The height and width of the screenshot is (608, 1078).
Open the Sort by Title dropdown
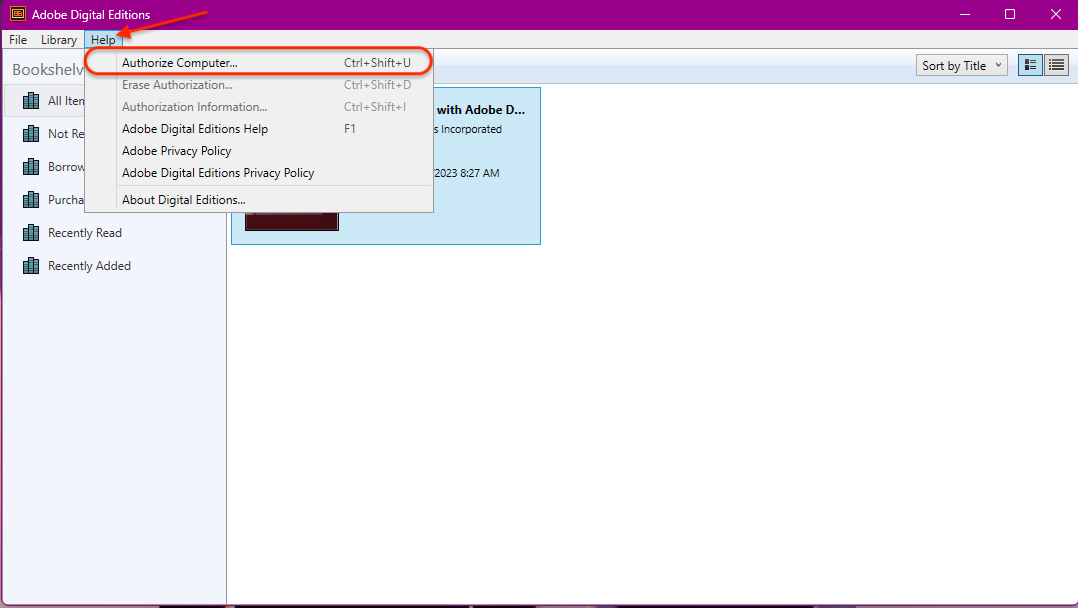click(961, 65)
